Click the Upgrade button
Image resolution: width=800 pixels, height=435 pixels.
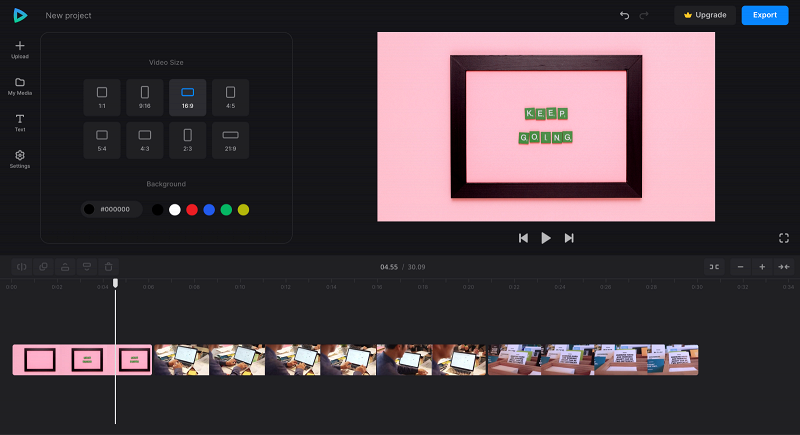705,15
